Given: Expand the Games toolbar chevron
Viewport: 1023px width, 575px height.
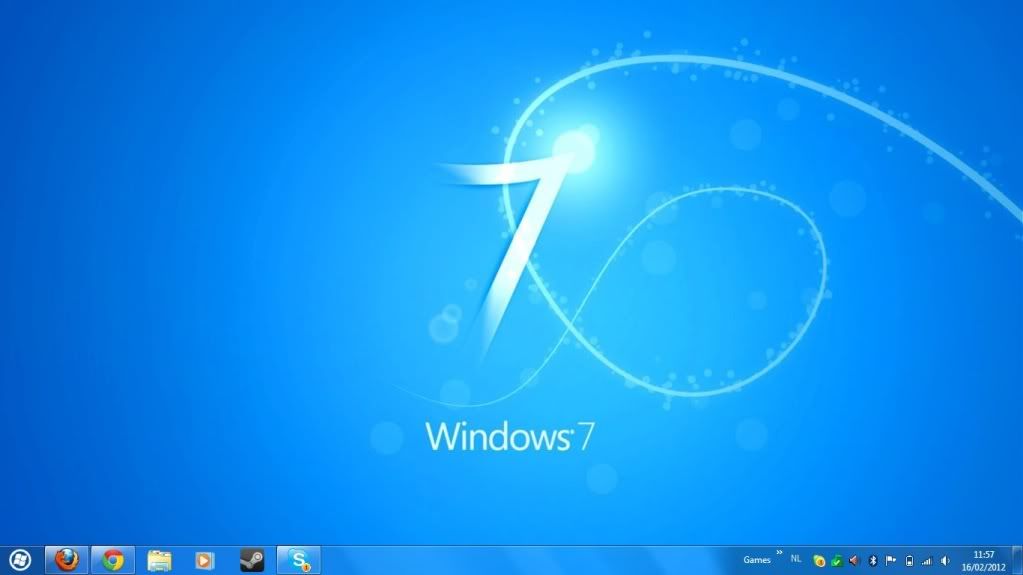Looking at the screenshot, I should coord(779,553).
